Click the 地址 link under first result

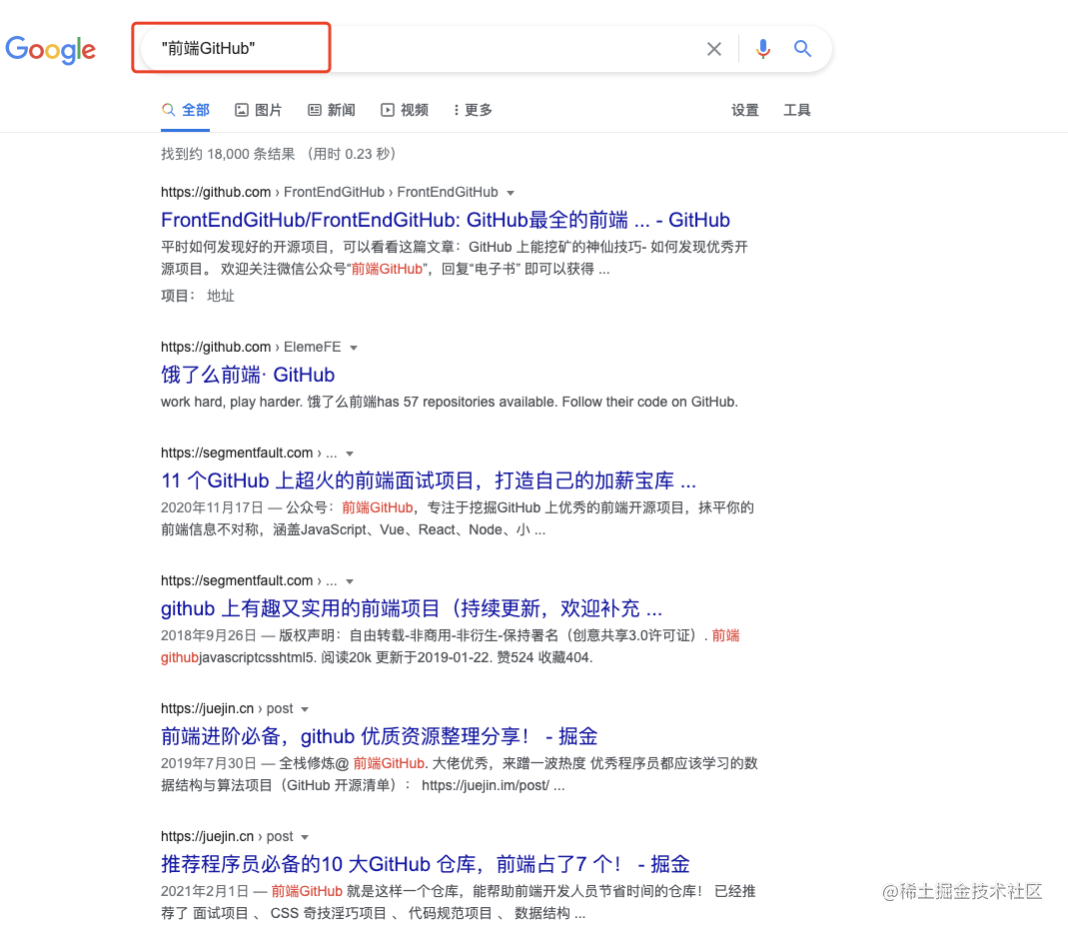[x=221, y=296]
